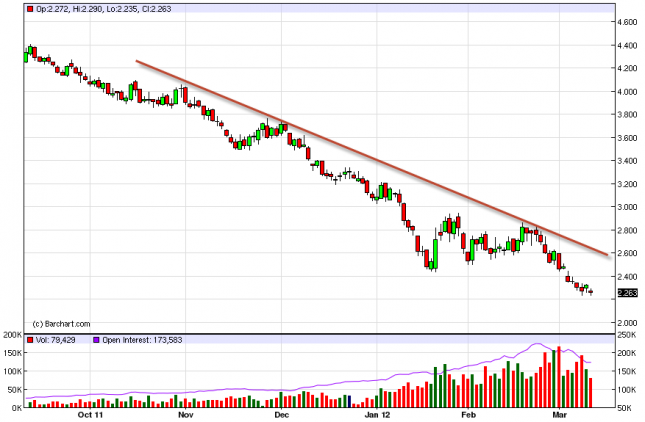Select the OHLC readout text at top

tap(103, 9)
